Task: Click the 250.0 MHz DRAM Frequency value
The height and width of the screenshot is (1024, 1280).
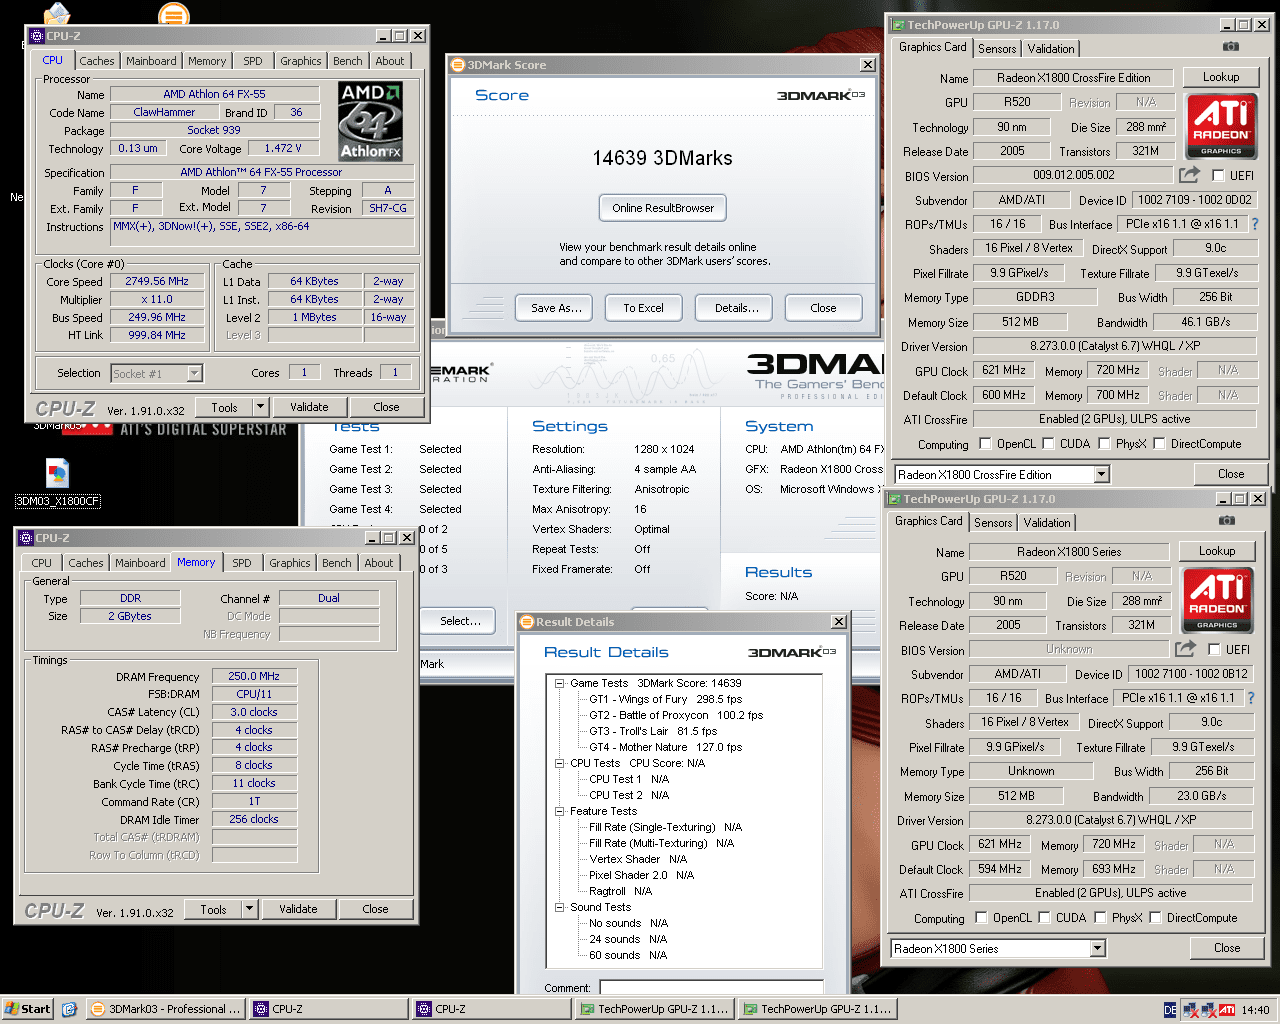Action: click(x=254, y=676)
